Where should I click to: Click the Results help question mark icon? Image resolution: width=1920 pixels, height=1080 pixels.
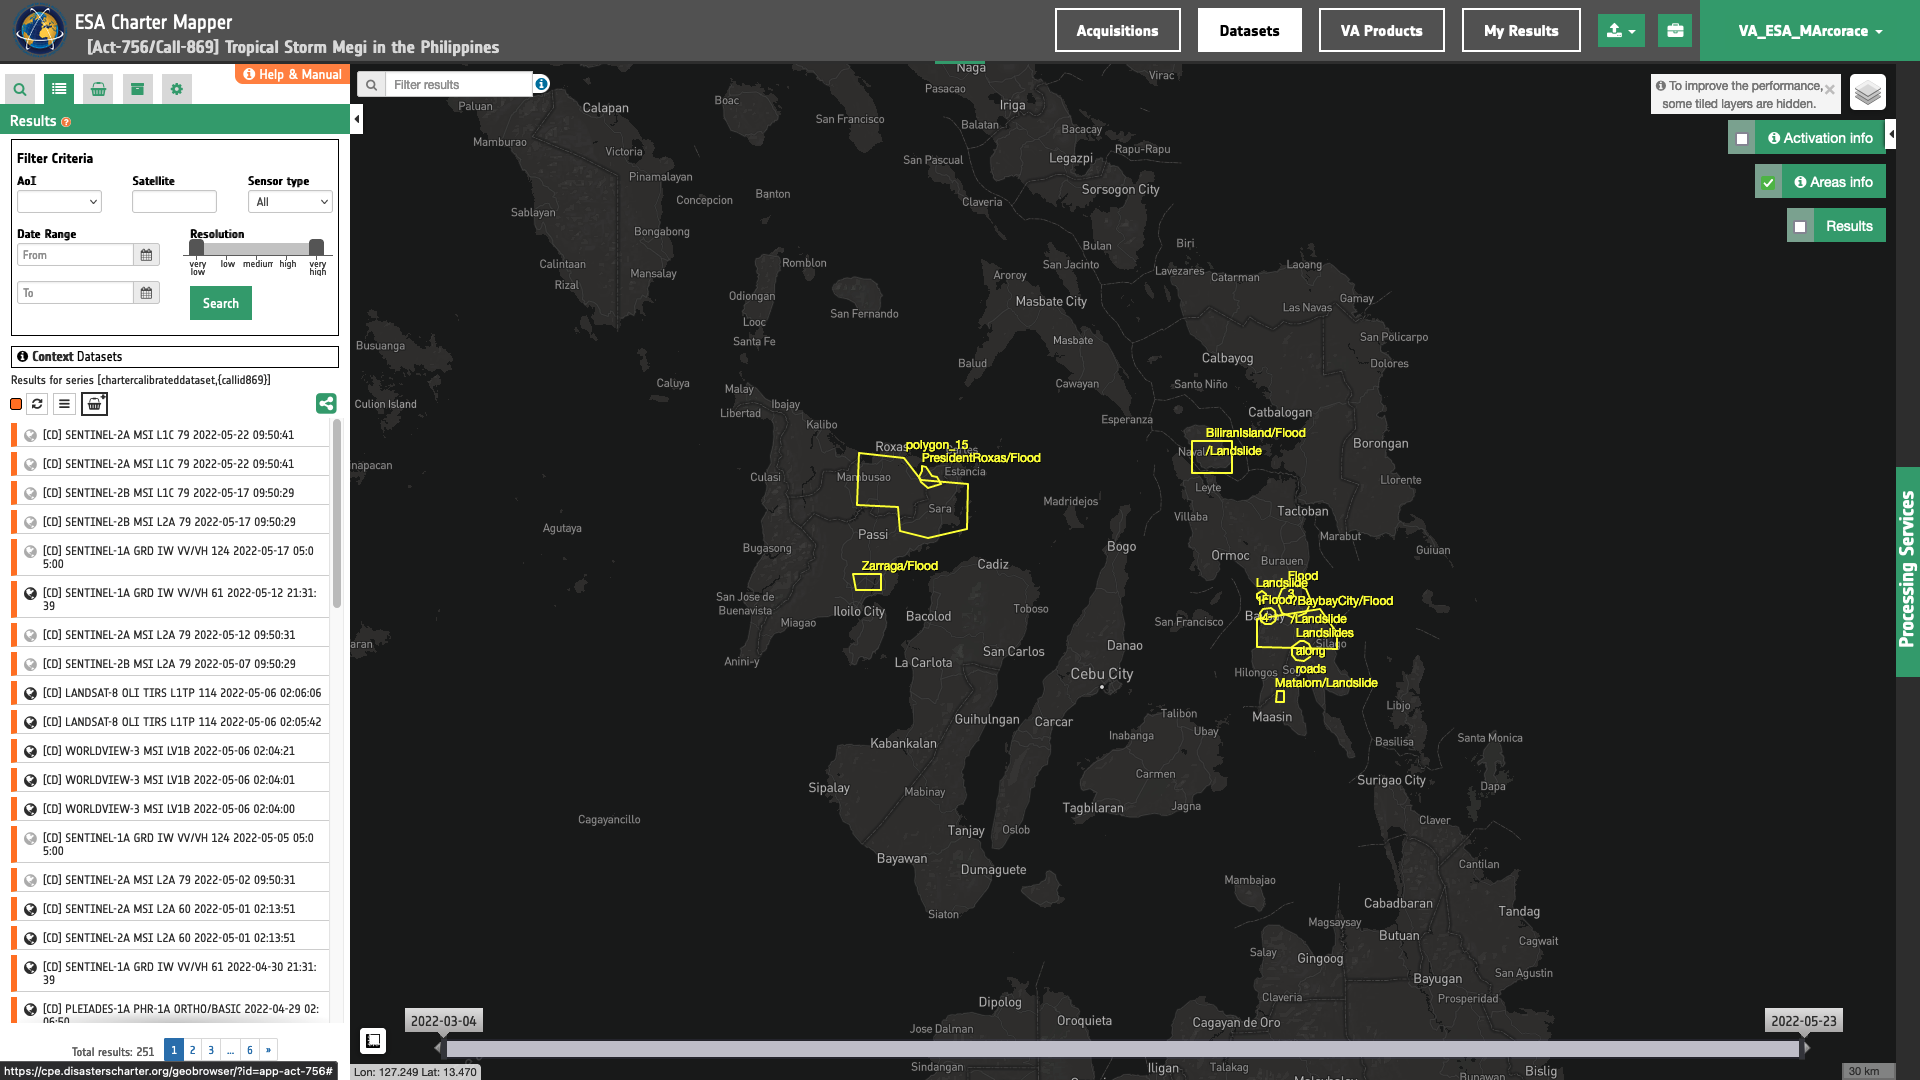click(66, 122)
